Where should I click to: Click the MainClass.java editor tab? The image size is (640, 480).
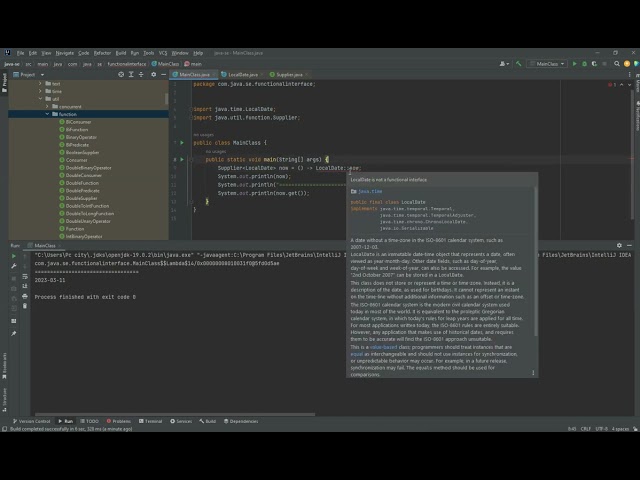click(194, 75)
